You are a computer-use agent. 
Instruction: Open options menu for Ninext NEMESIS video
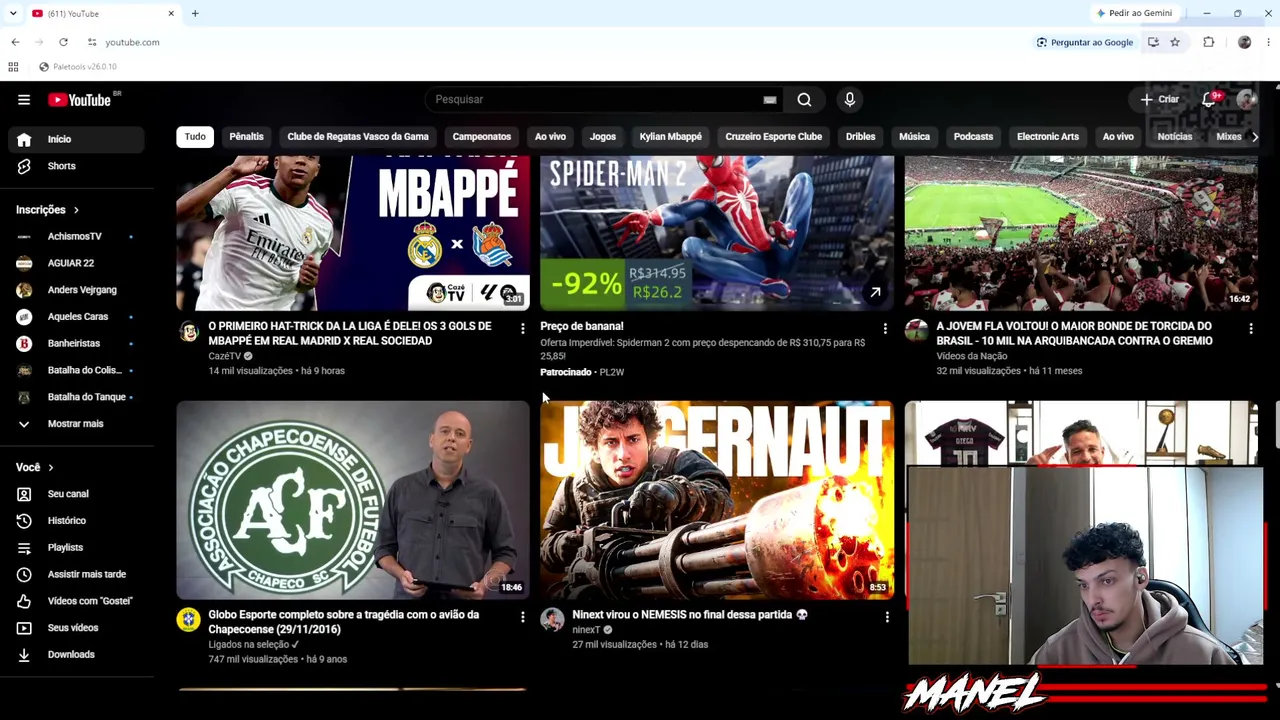coord(887,617)
